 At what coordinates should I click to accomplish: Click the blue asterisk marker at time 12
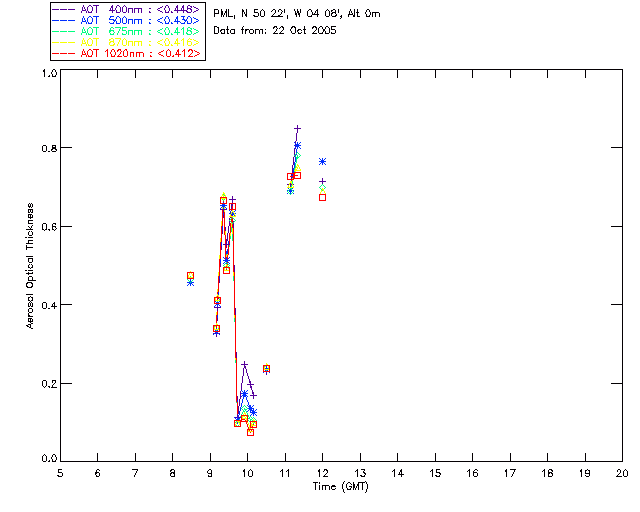click(x=322, y=162)
